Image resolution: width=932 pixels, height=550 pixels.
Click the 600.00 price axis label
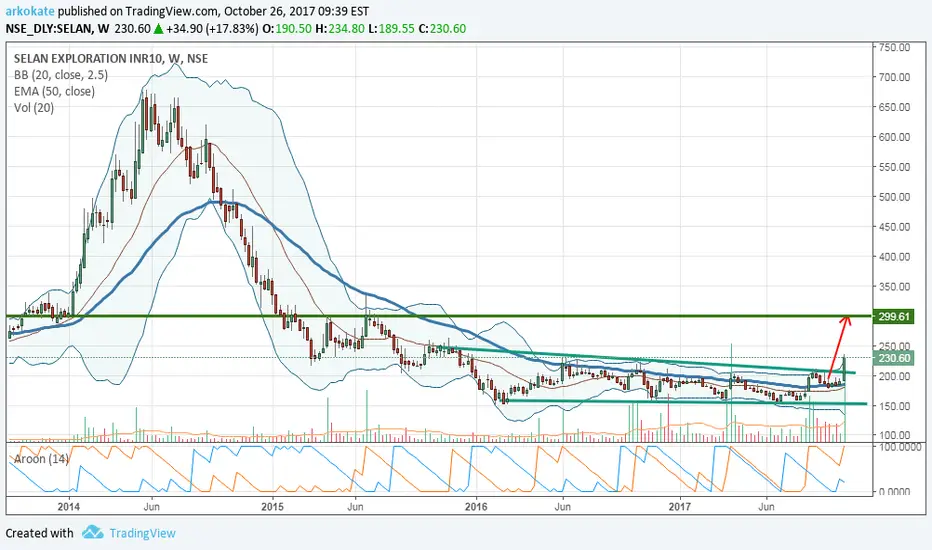coord(895,137)
